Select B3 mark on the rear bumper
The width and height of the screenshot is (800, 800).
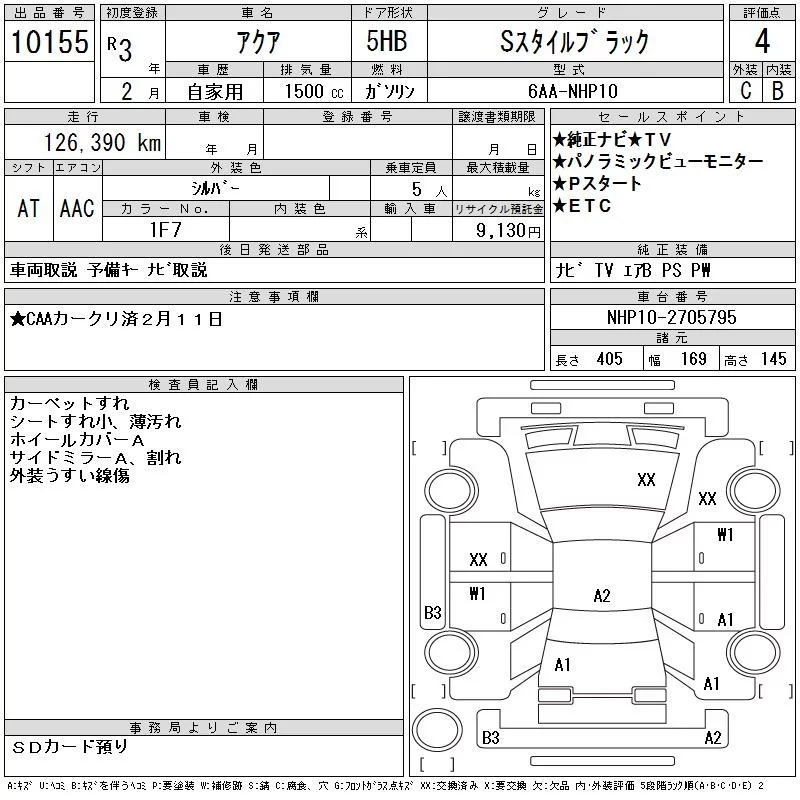tap(490, 737)
